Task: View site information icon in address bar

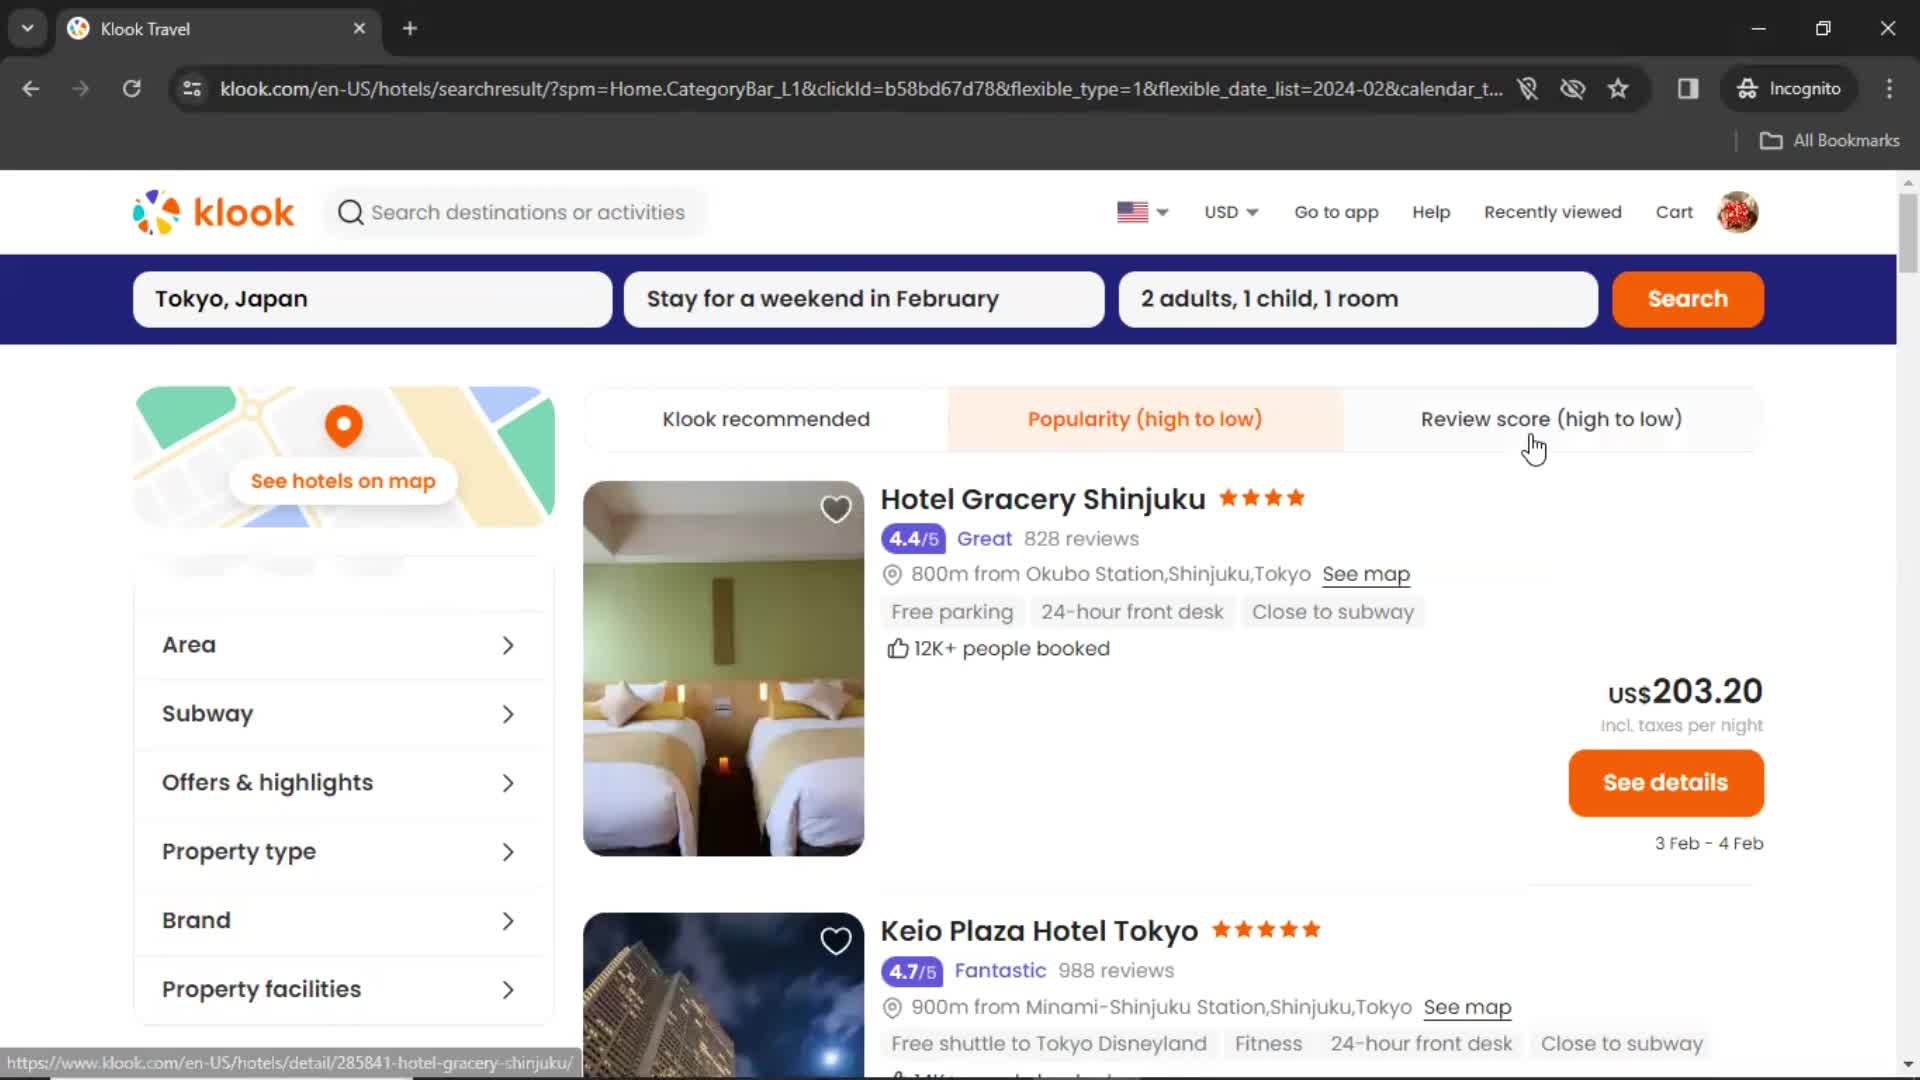Action: pos(192,89)
